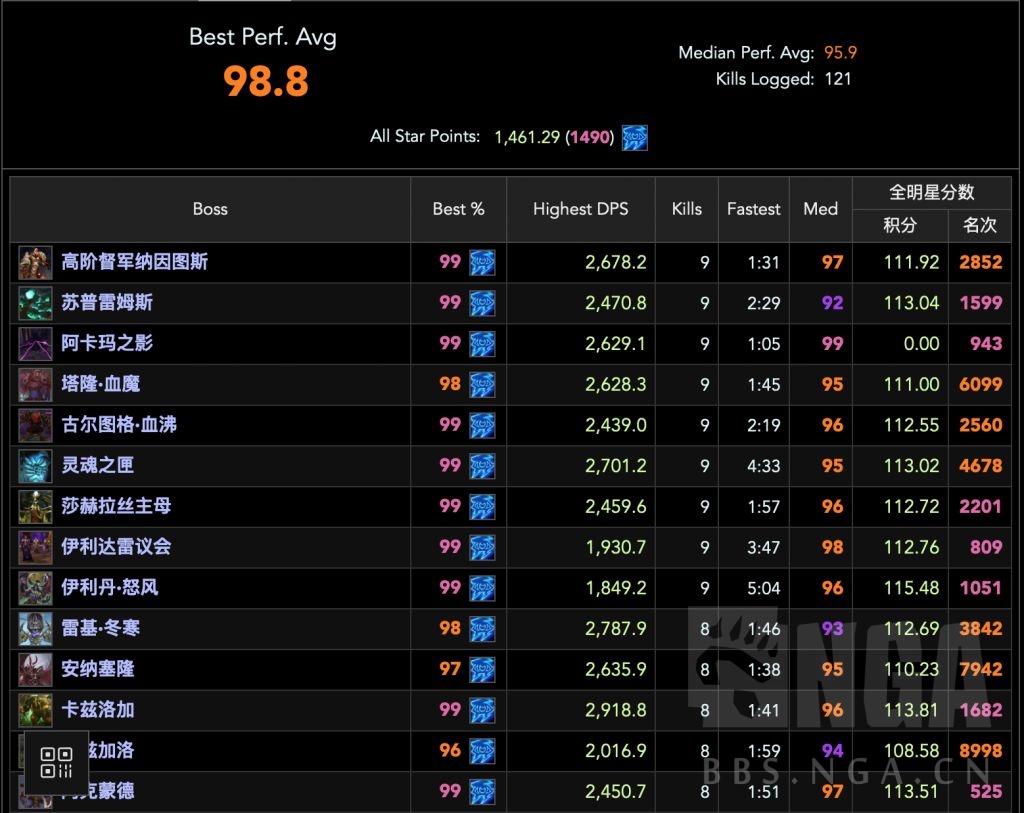Click the spec icon in the 雷基·冬寒 row
1024x813 pixels.
tap(482, 629)
